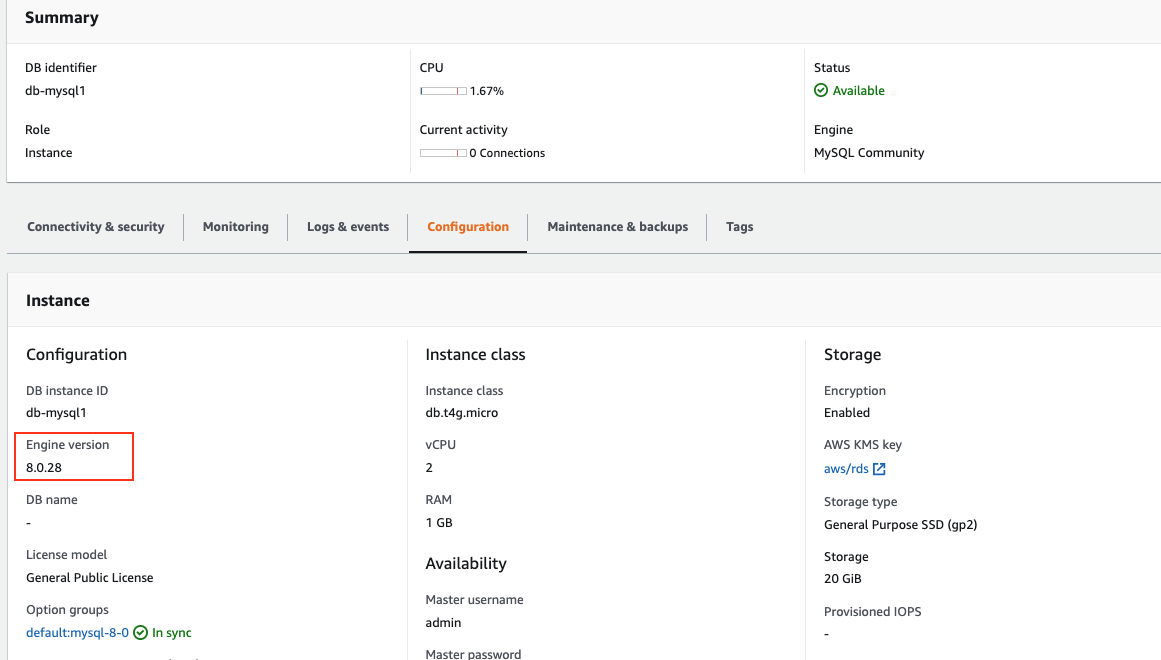
Task: Switch to the Monitoring tab
Action: 236,227
